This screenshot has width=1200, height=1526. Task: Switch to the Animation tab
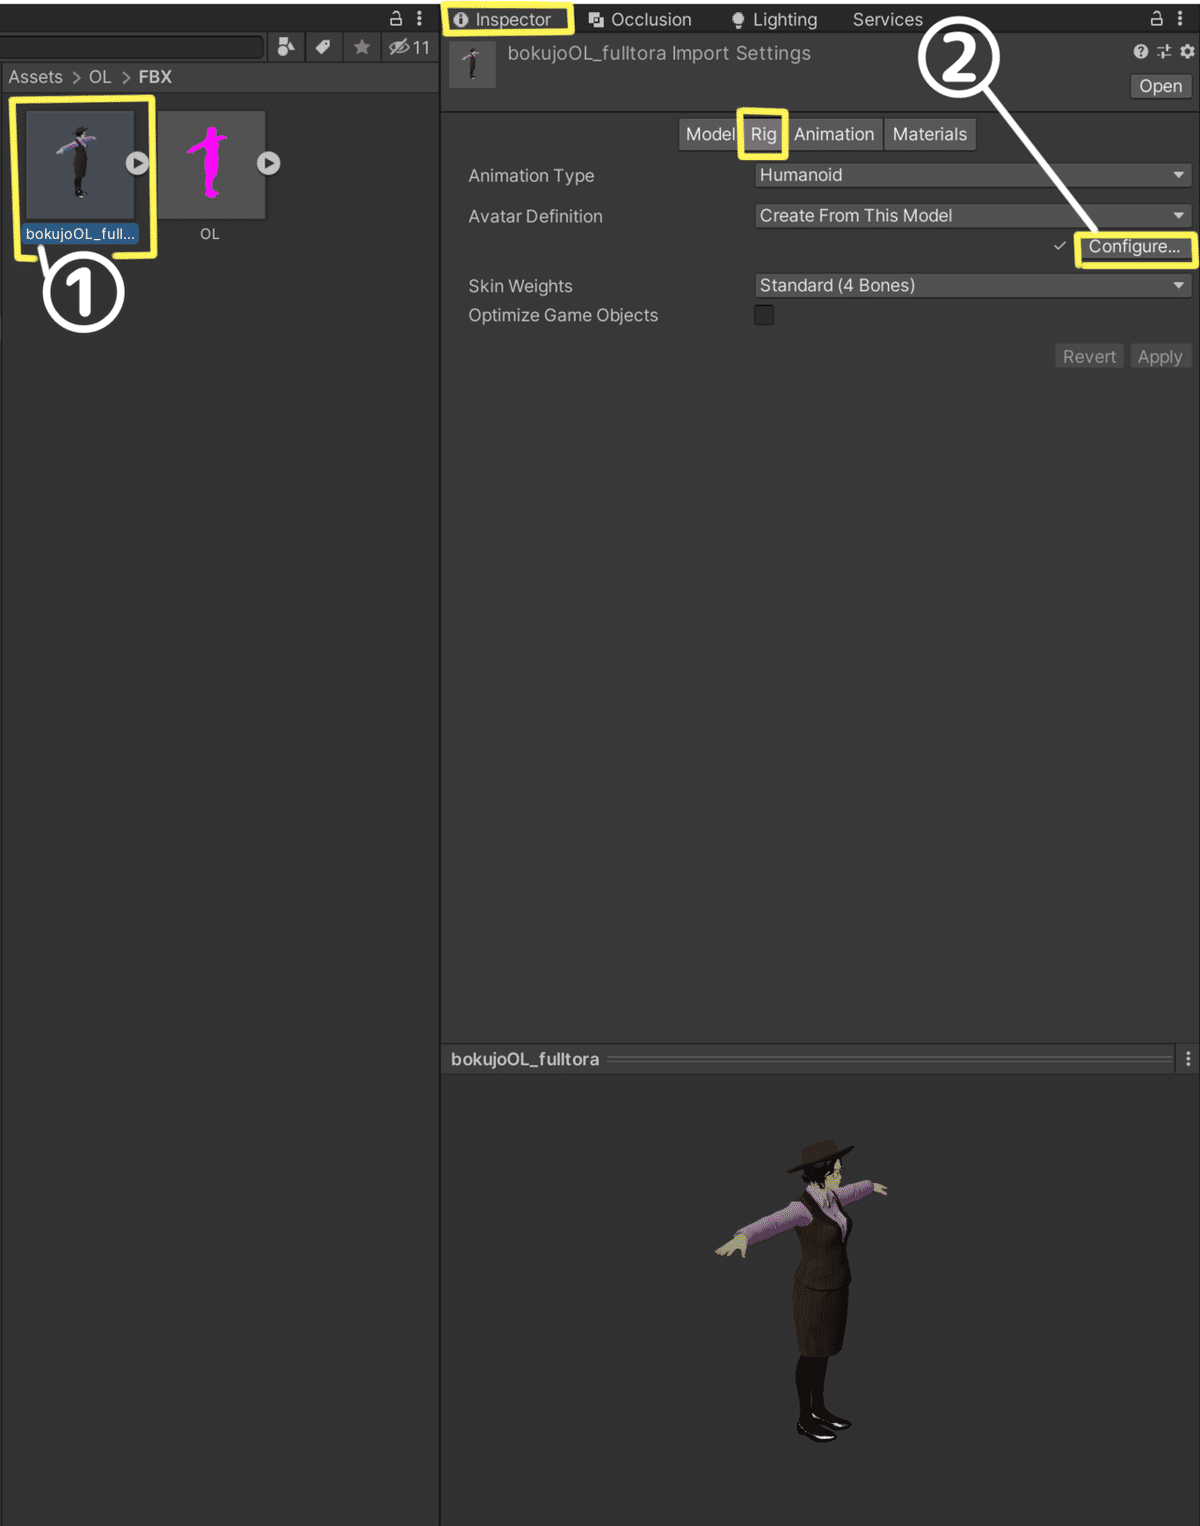(x=834, y=134)
